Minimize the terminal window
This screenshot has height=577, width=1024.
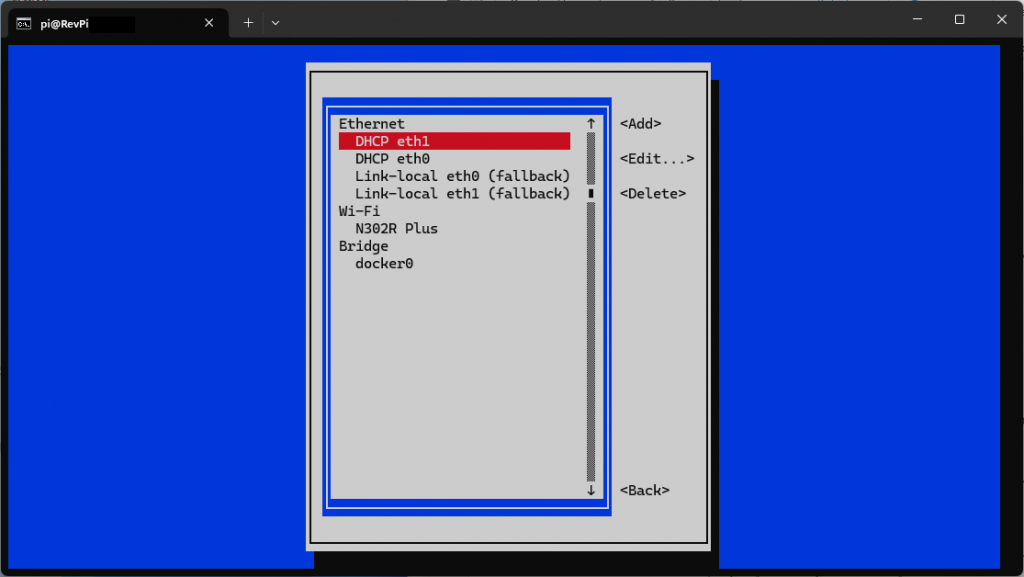pyautogui.click(x=918, y=20)
